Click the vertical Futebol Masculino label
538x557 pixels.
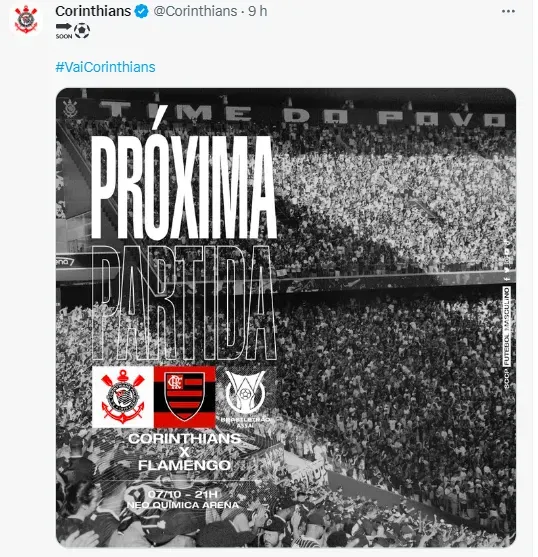click(x=507, y=327)
